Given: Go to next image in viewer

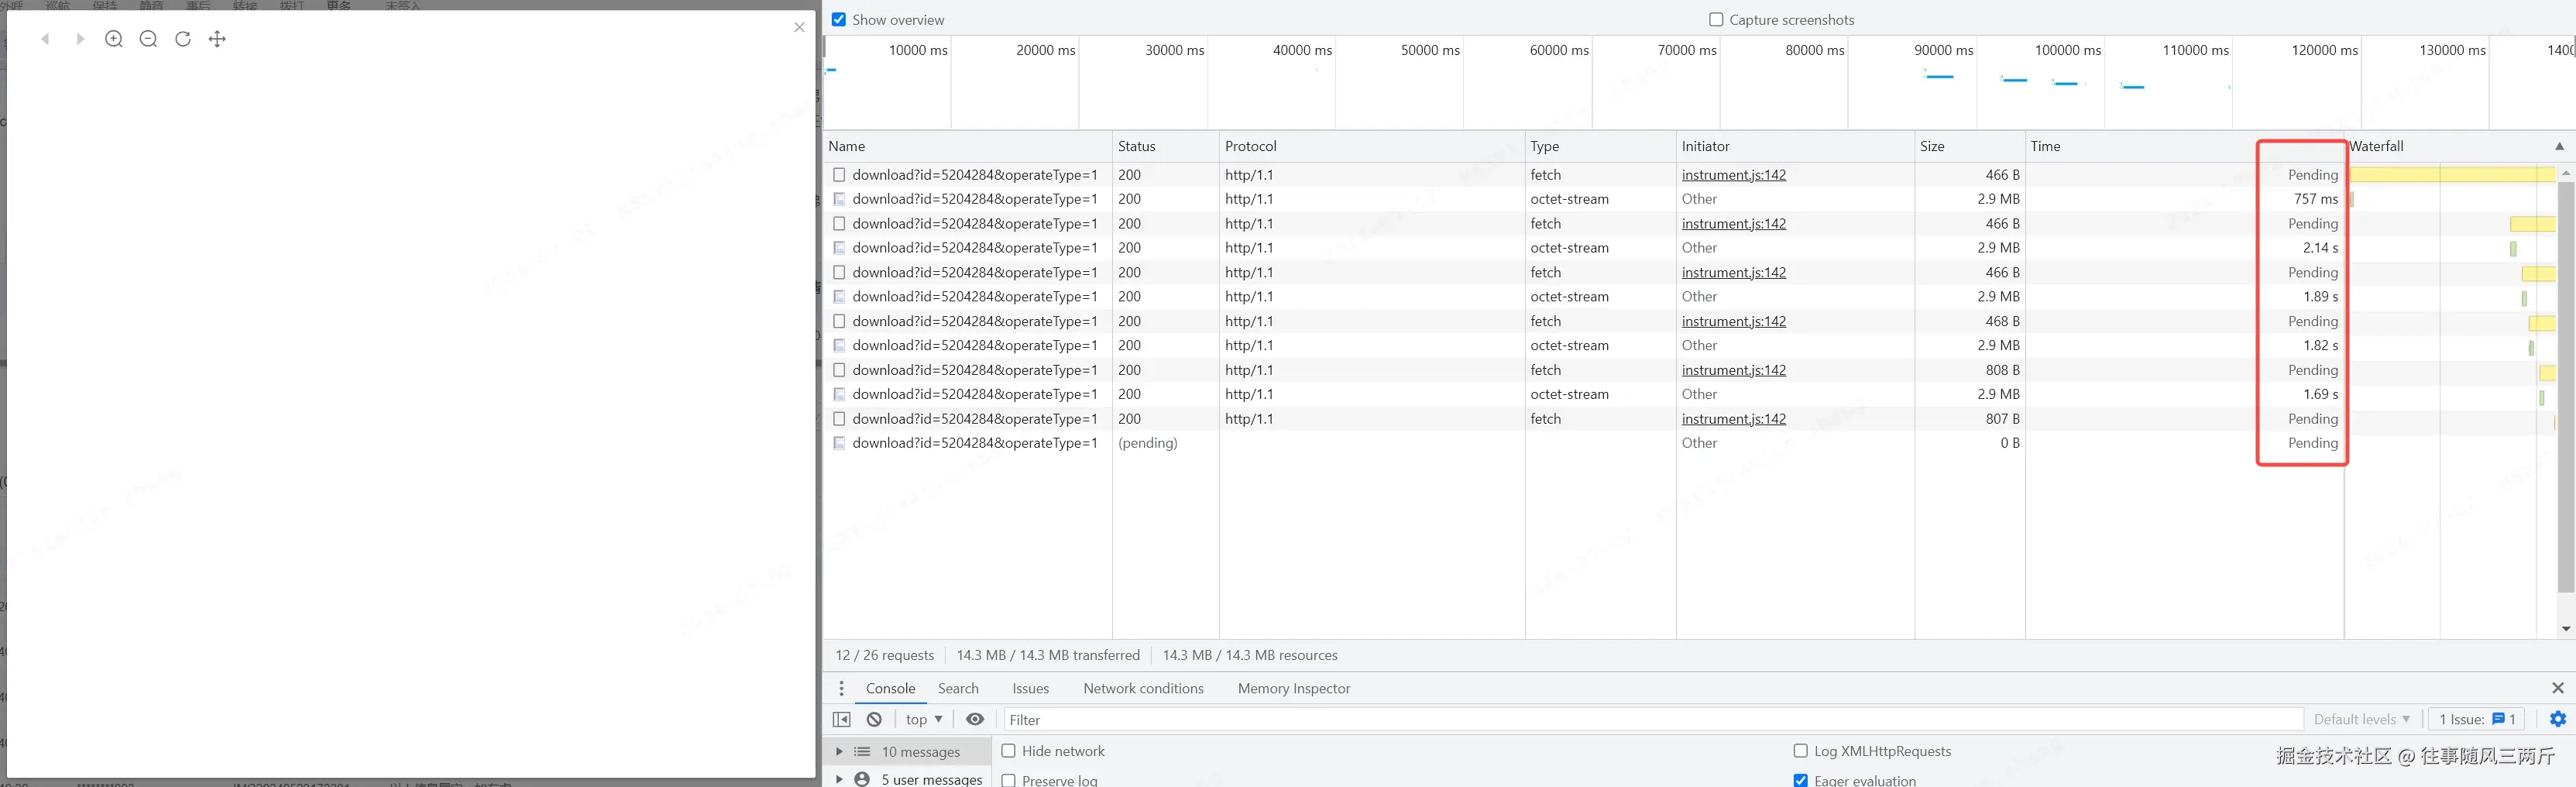Looking at the screenshot, I should click(x=80, y=39).
